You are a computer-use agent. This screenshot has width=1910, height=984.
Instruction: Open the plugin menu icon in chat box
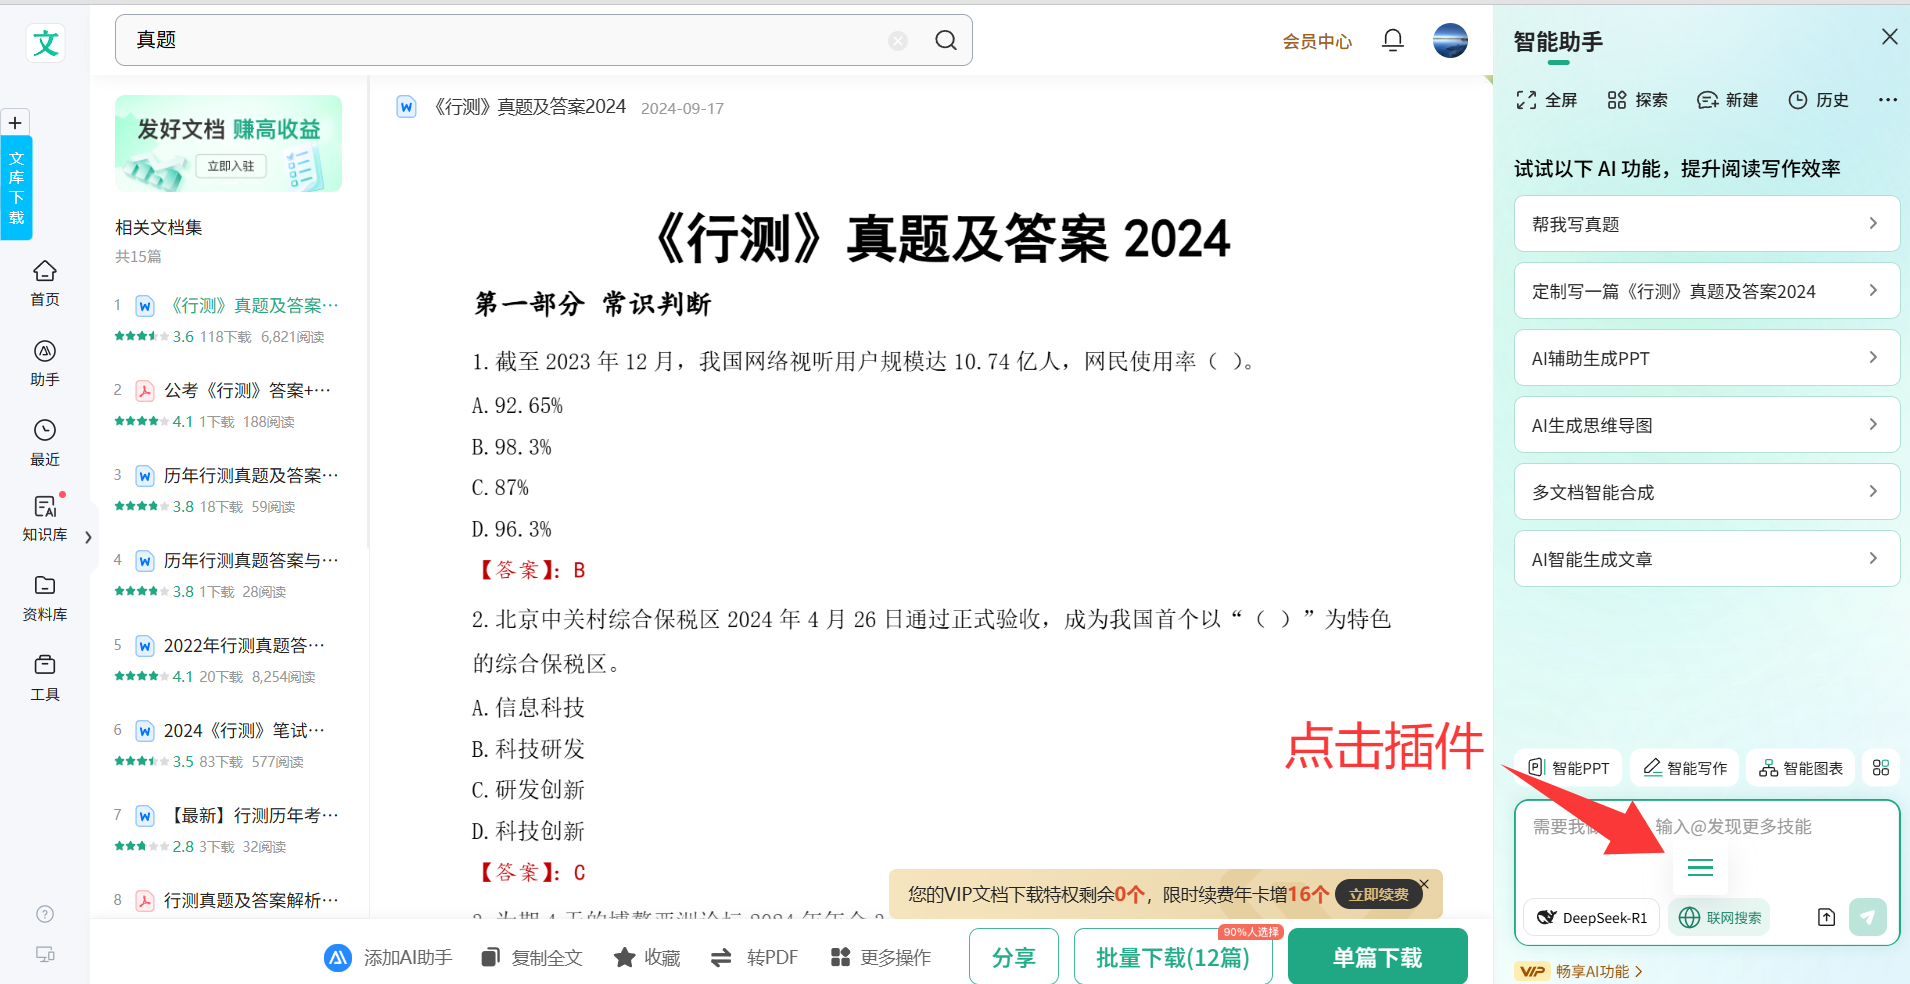click(1700, 867)
